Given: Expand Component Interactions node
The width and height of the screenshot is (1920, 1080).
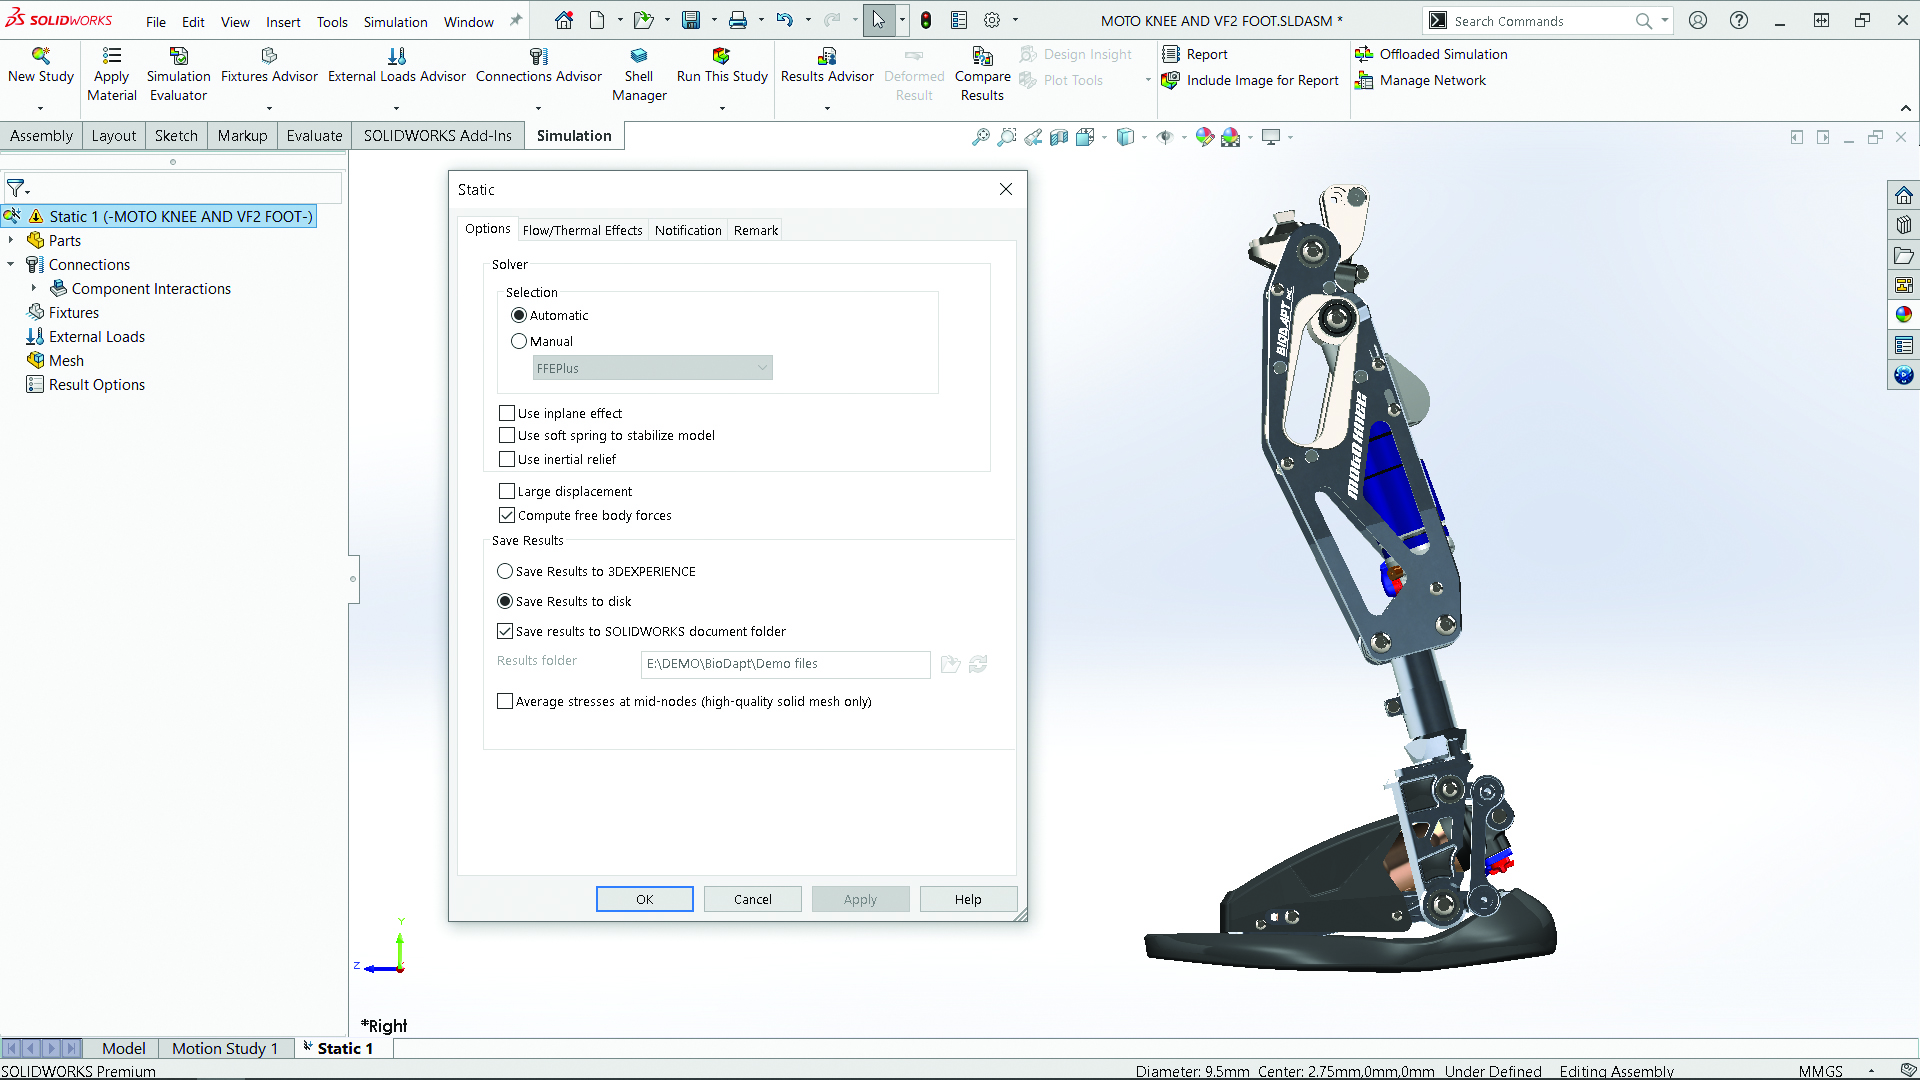Looking at the screenshot, I should pos(34,288).
